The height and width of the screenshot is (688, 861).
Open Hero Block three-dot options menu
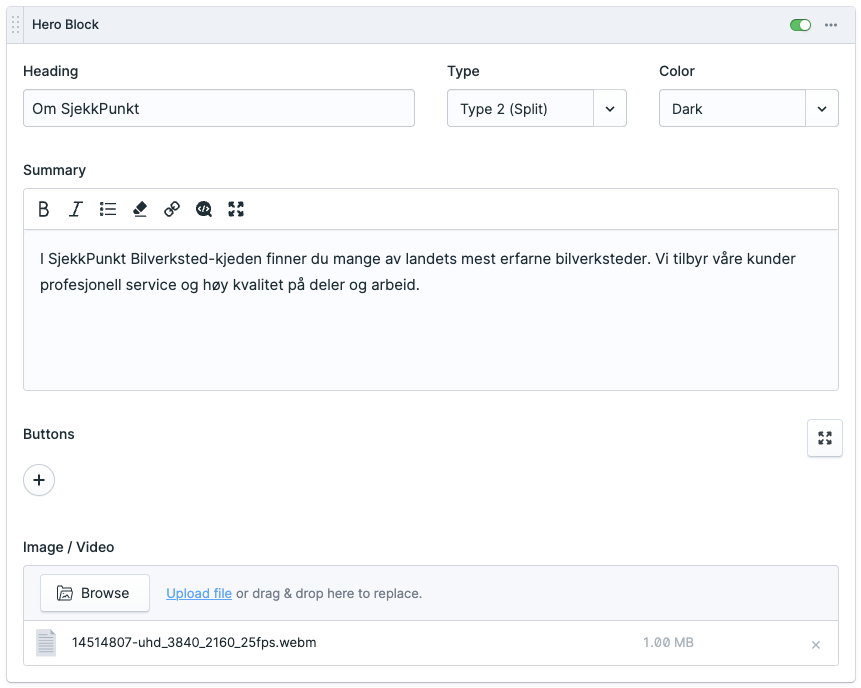(831, 25)
